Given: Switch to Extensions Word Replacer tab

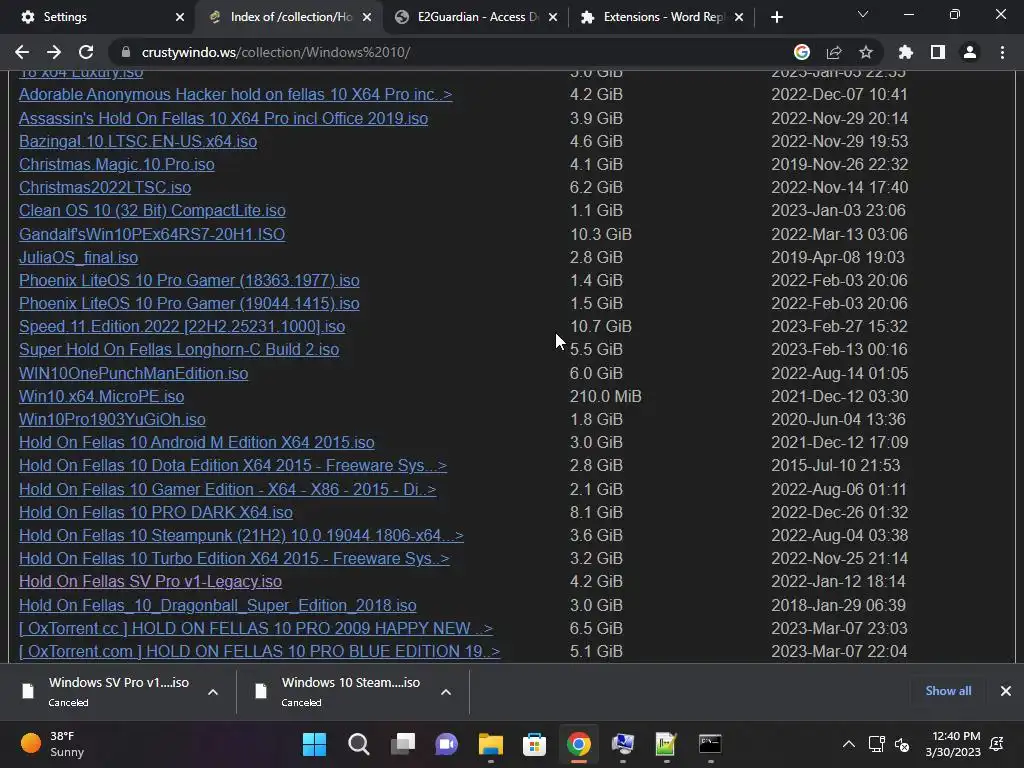Looking at the screenshot, I should click(664, 17).
